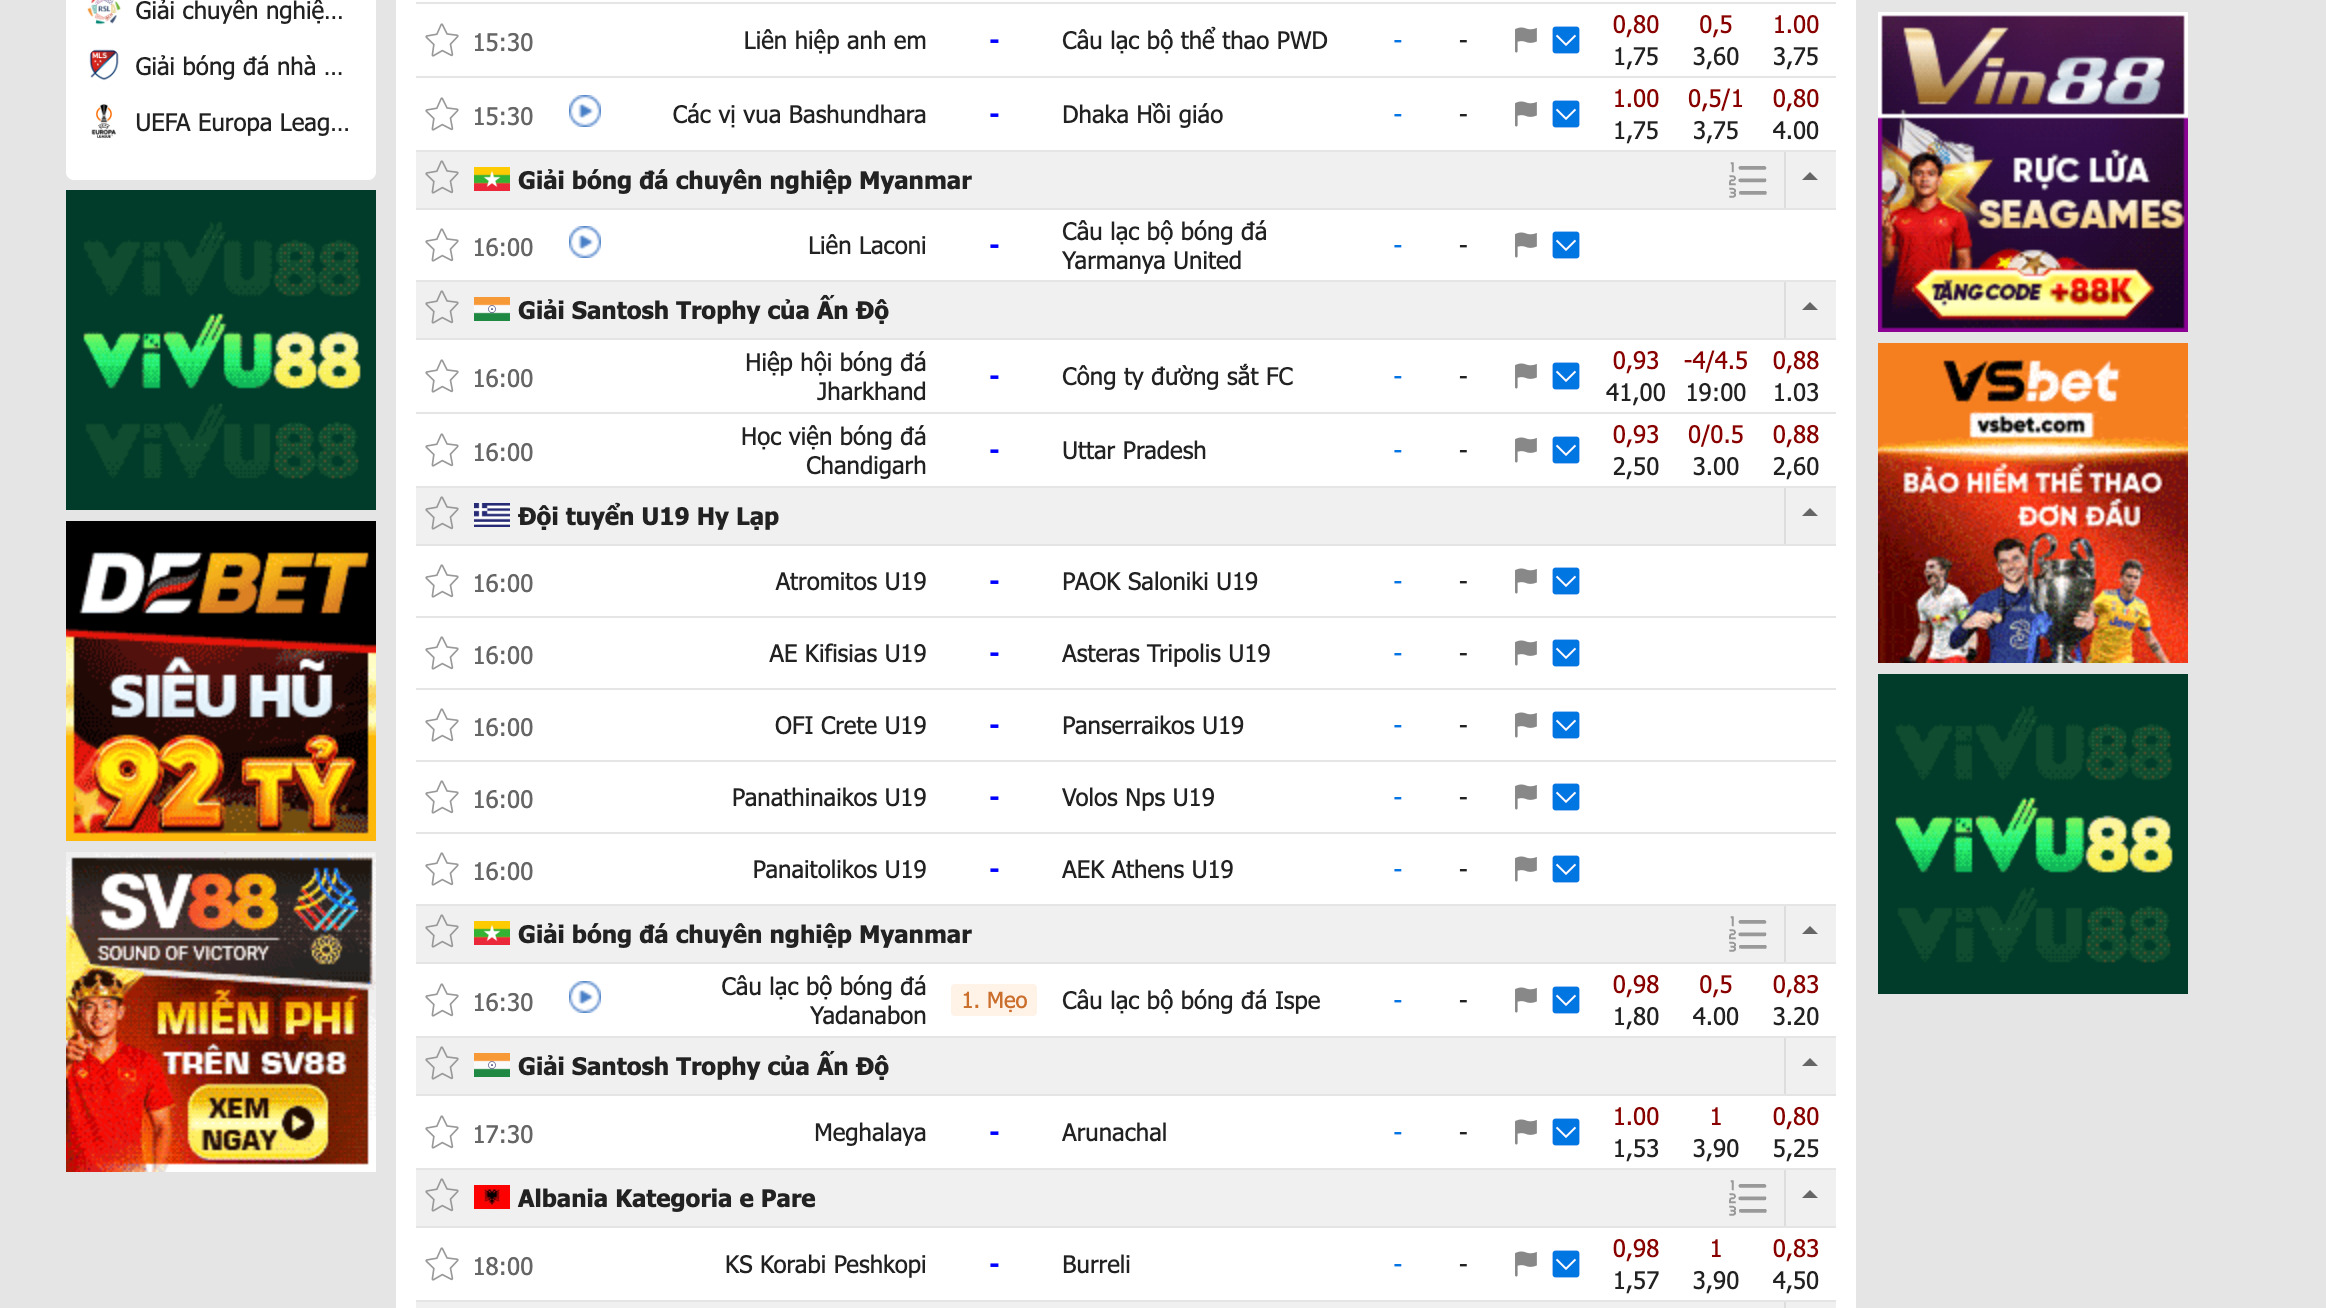Collapse Albania Kategoria e Pare section
Viewport: 2326px width, 1308px height.
point(1809,1196)
